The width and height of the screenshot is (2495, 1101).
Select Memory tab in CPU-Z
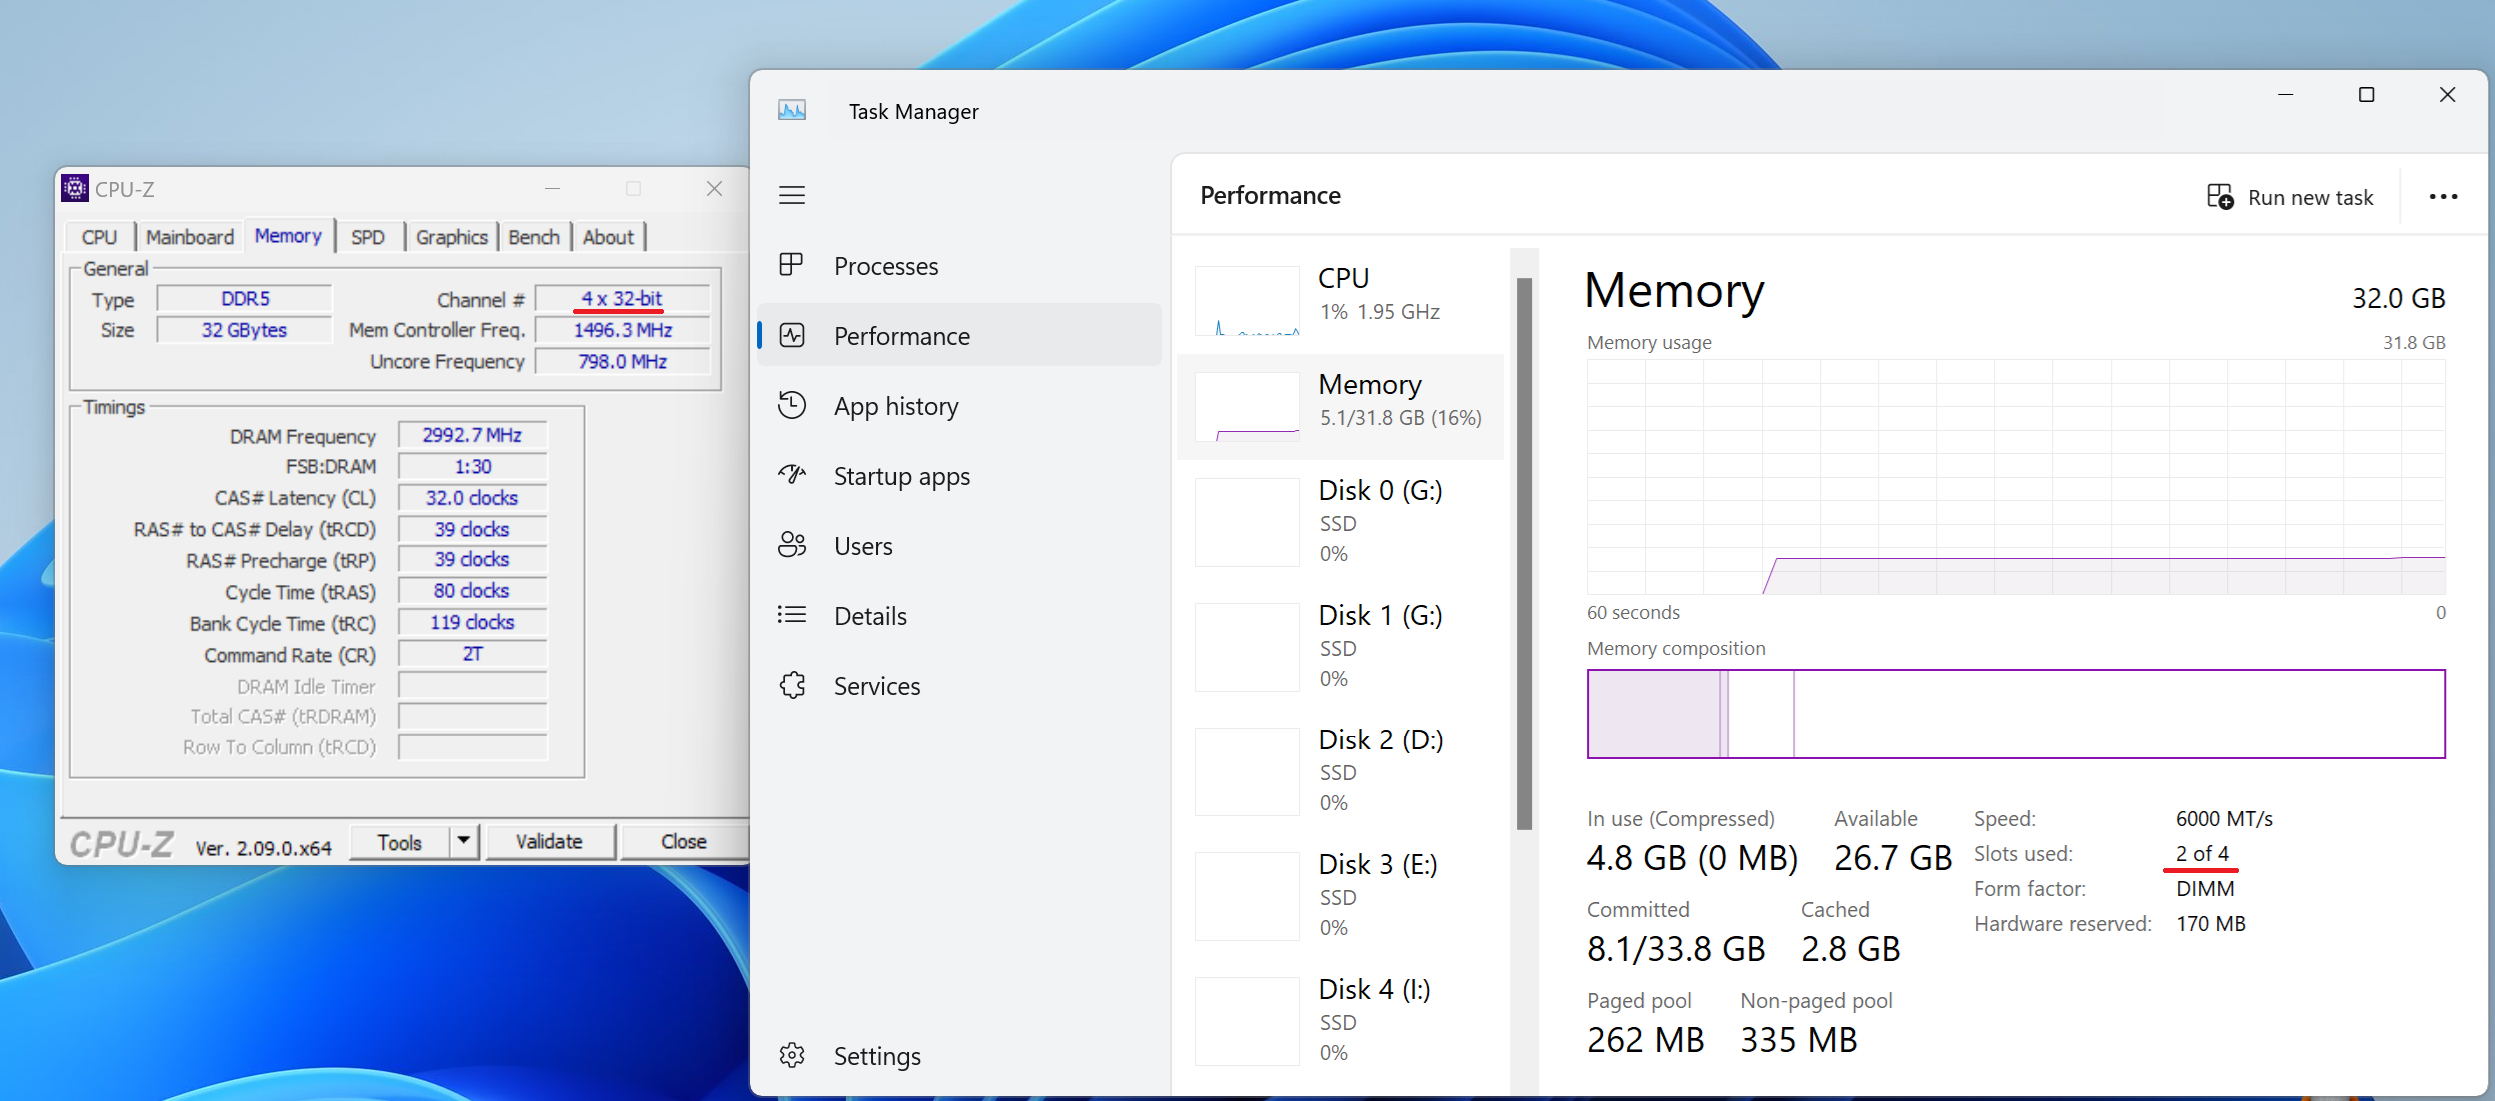pos(288,236)
